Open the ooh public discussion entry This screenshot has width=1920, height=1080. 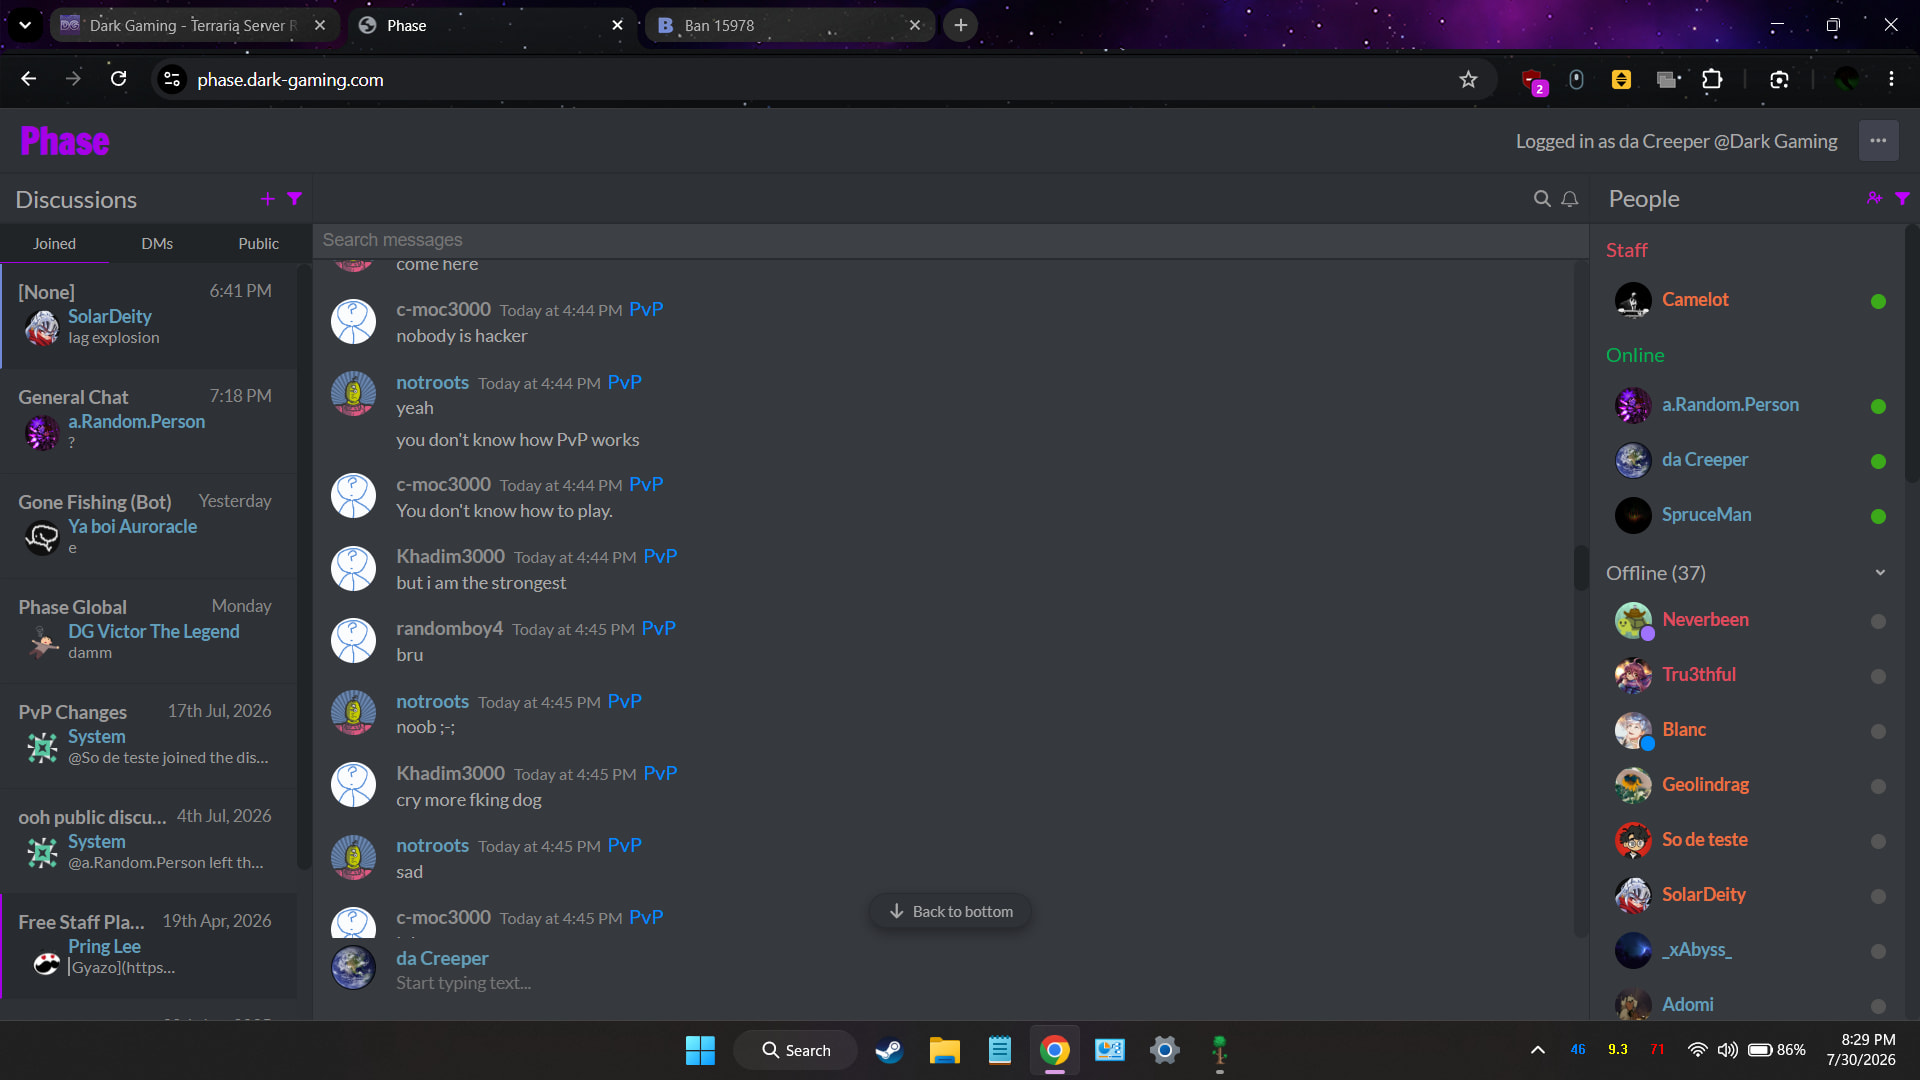pyautogui.click(x=149, y=841)
